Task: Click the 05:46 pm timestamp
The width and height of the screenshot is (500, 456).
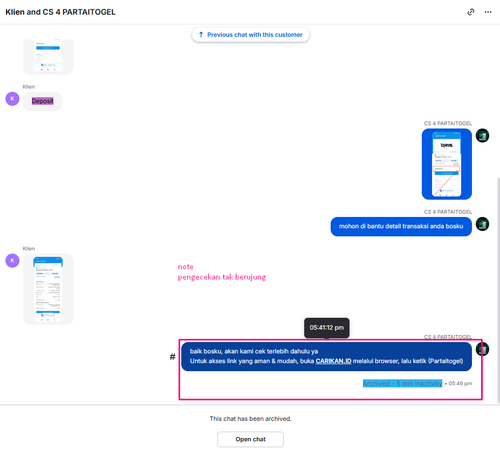Action: point(460,383)
